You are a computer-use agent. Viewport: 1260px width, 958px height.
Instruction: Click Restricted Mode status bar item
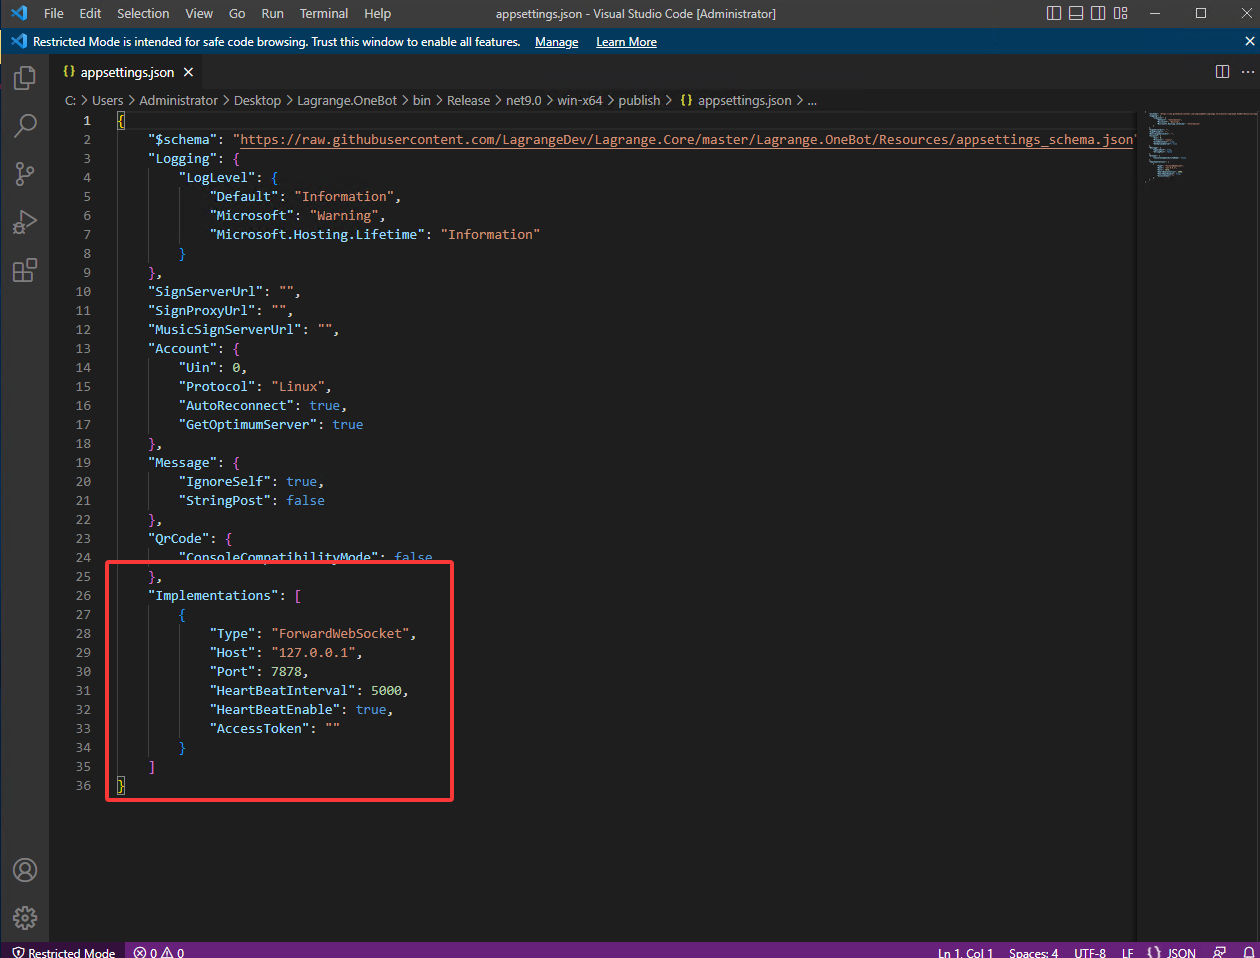coord(63,952)
